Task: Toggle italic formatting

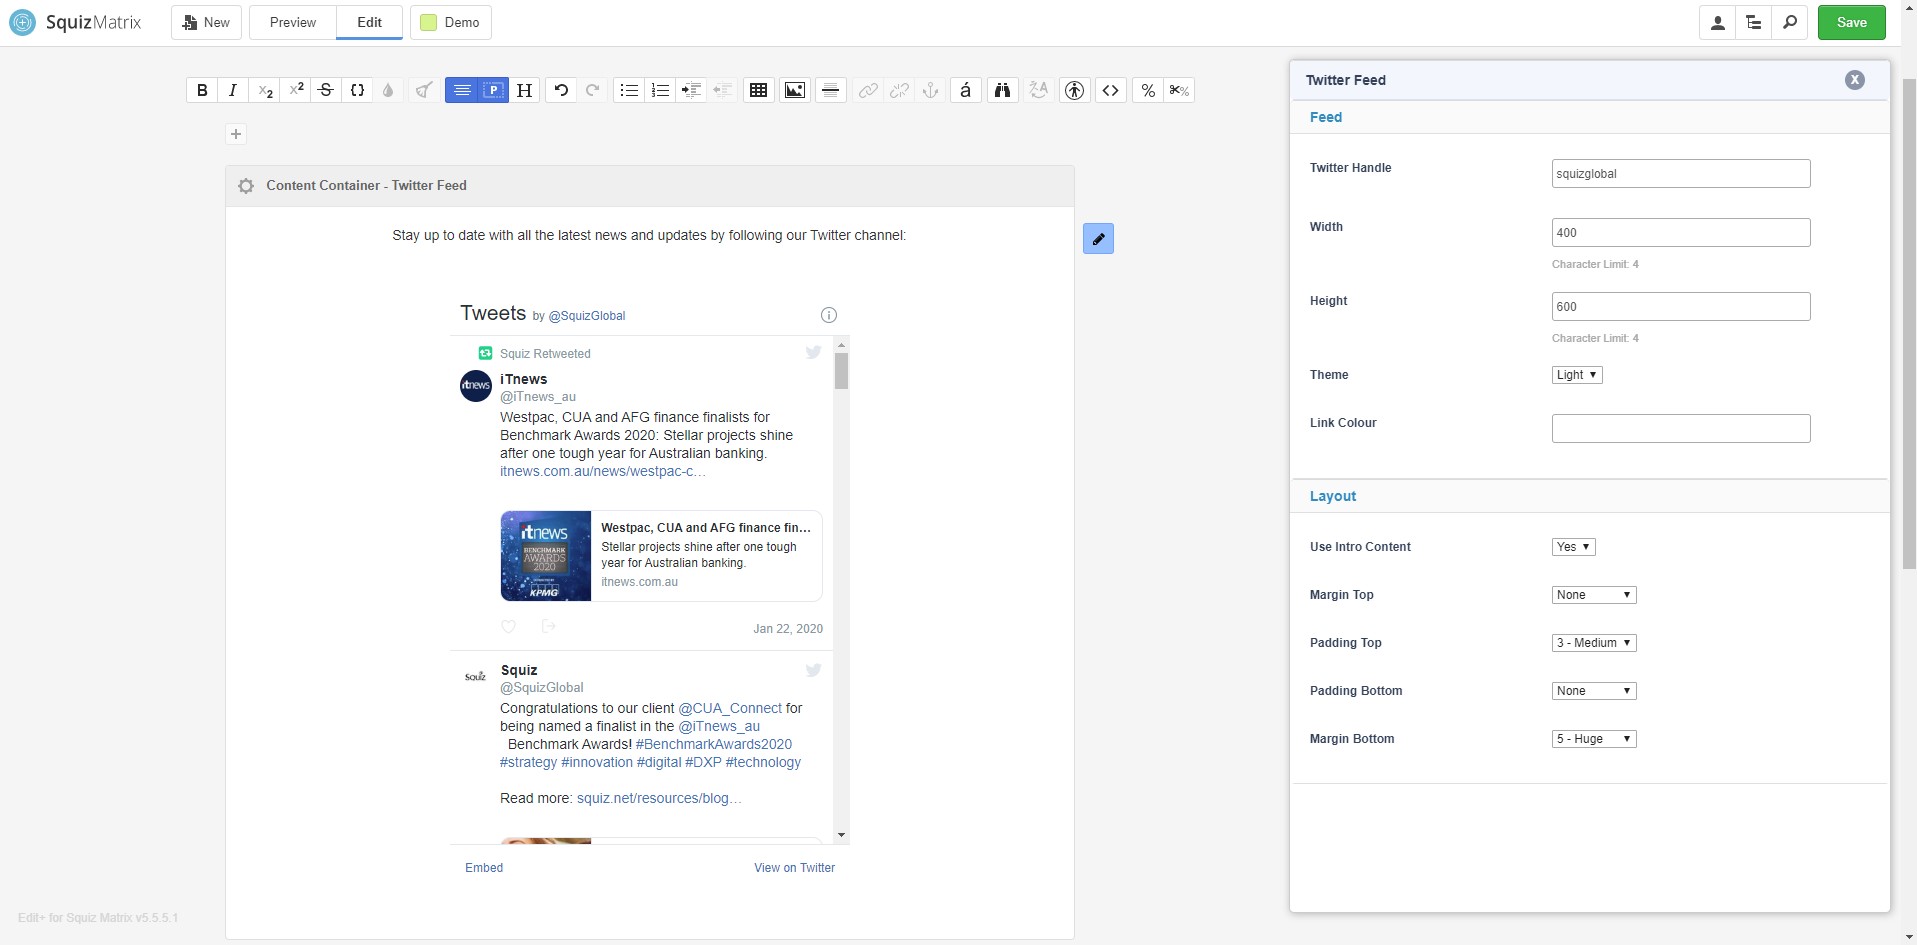Action: point(233,90)
